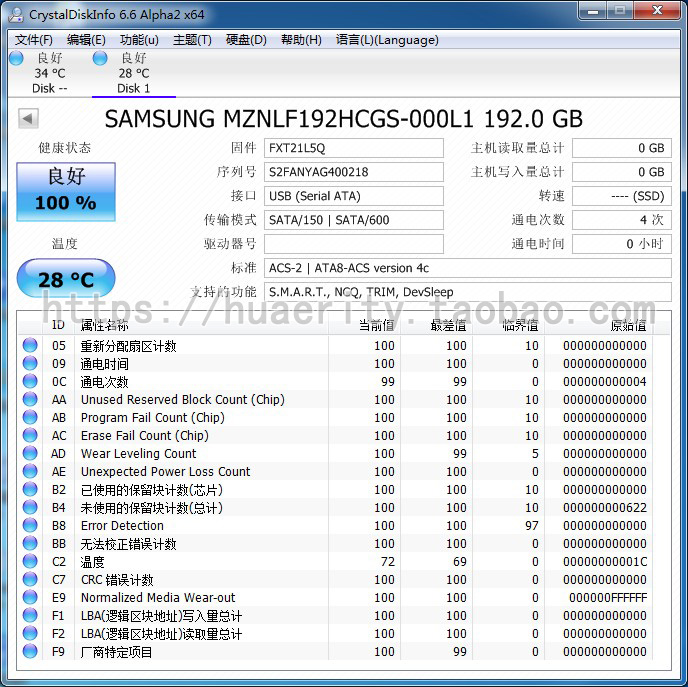Open the 文件(F) menu

[34, 40]
